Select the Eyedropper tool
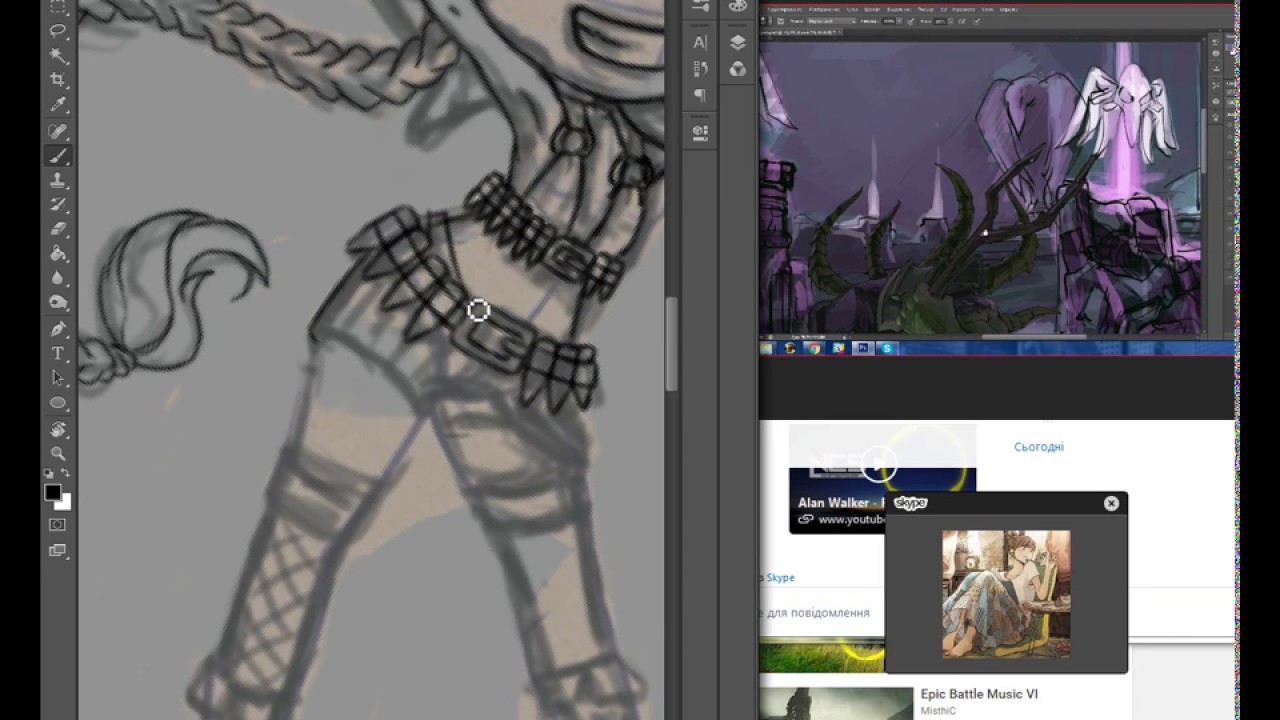This screenshot has width=1280, height=720. click(x=58, y=105)
